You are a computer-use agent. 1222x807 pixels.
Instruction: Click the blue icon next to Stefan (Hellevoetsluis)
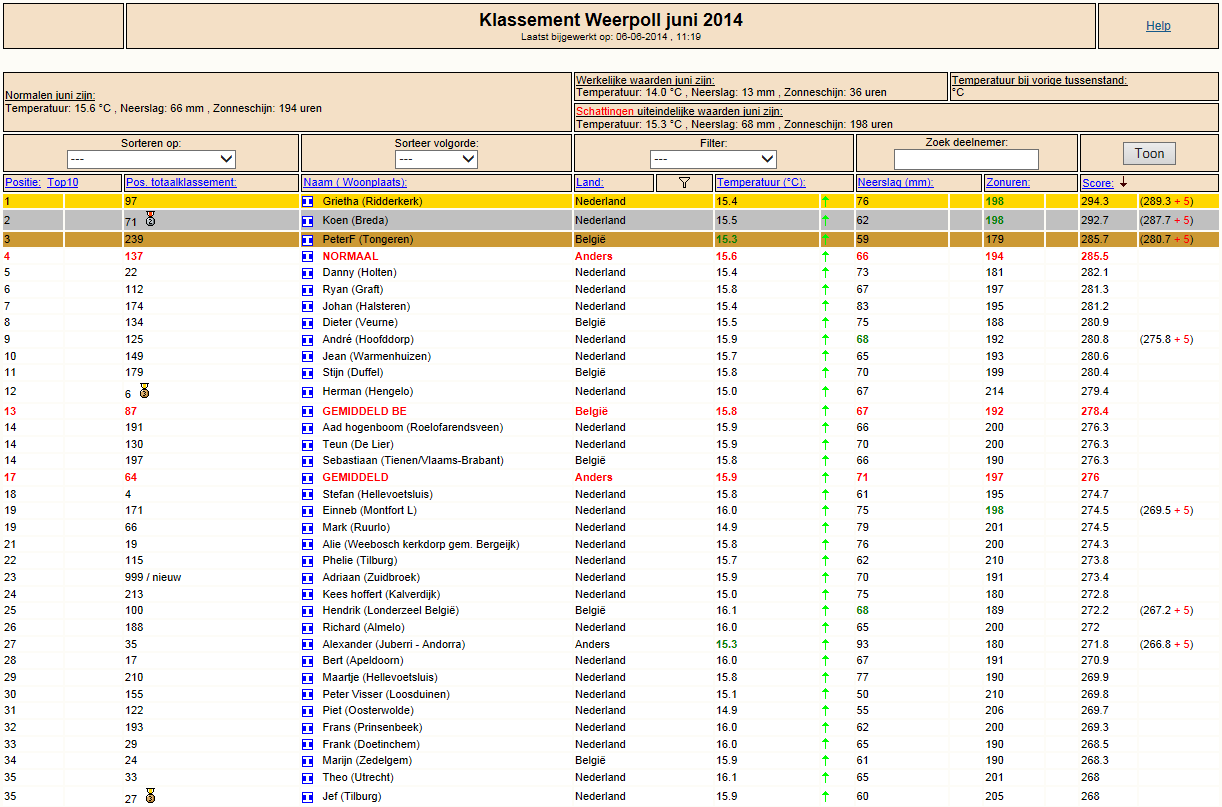pyautogui.click(x=308, y=495)
